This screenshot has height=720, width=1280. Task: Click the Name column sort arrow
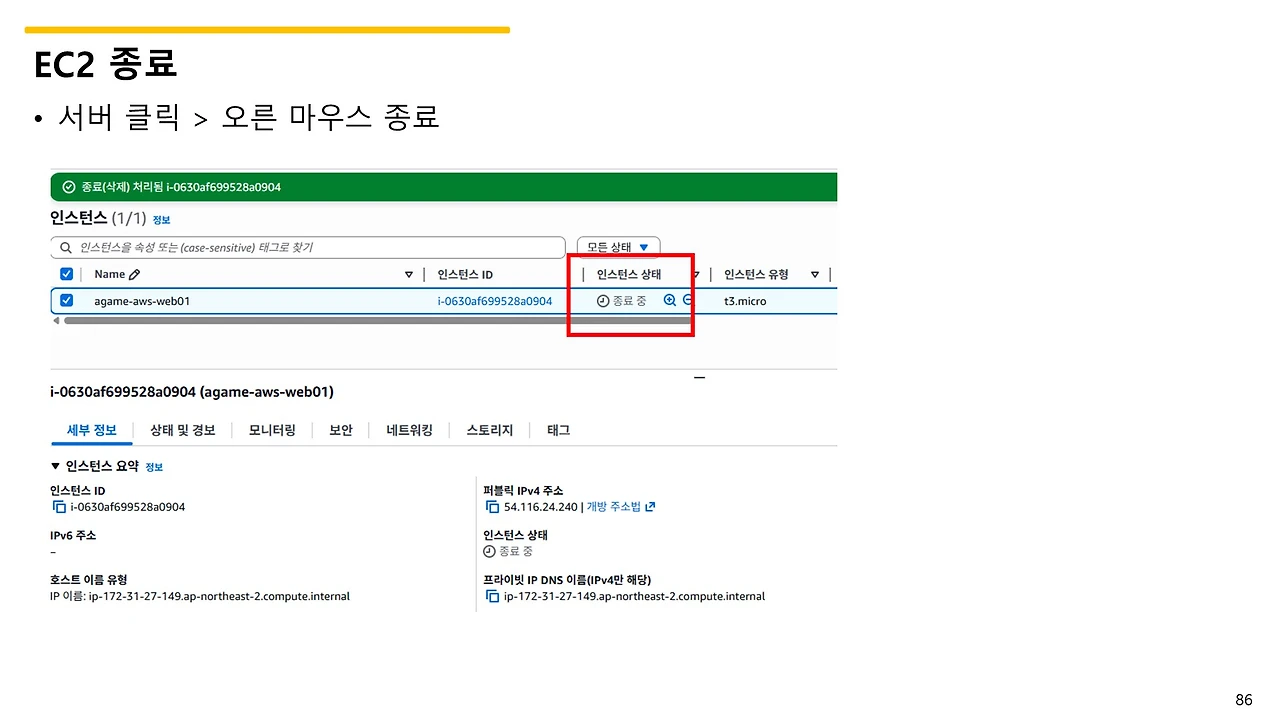coord(409,273)
